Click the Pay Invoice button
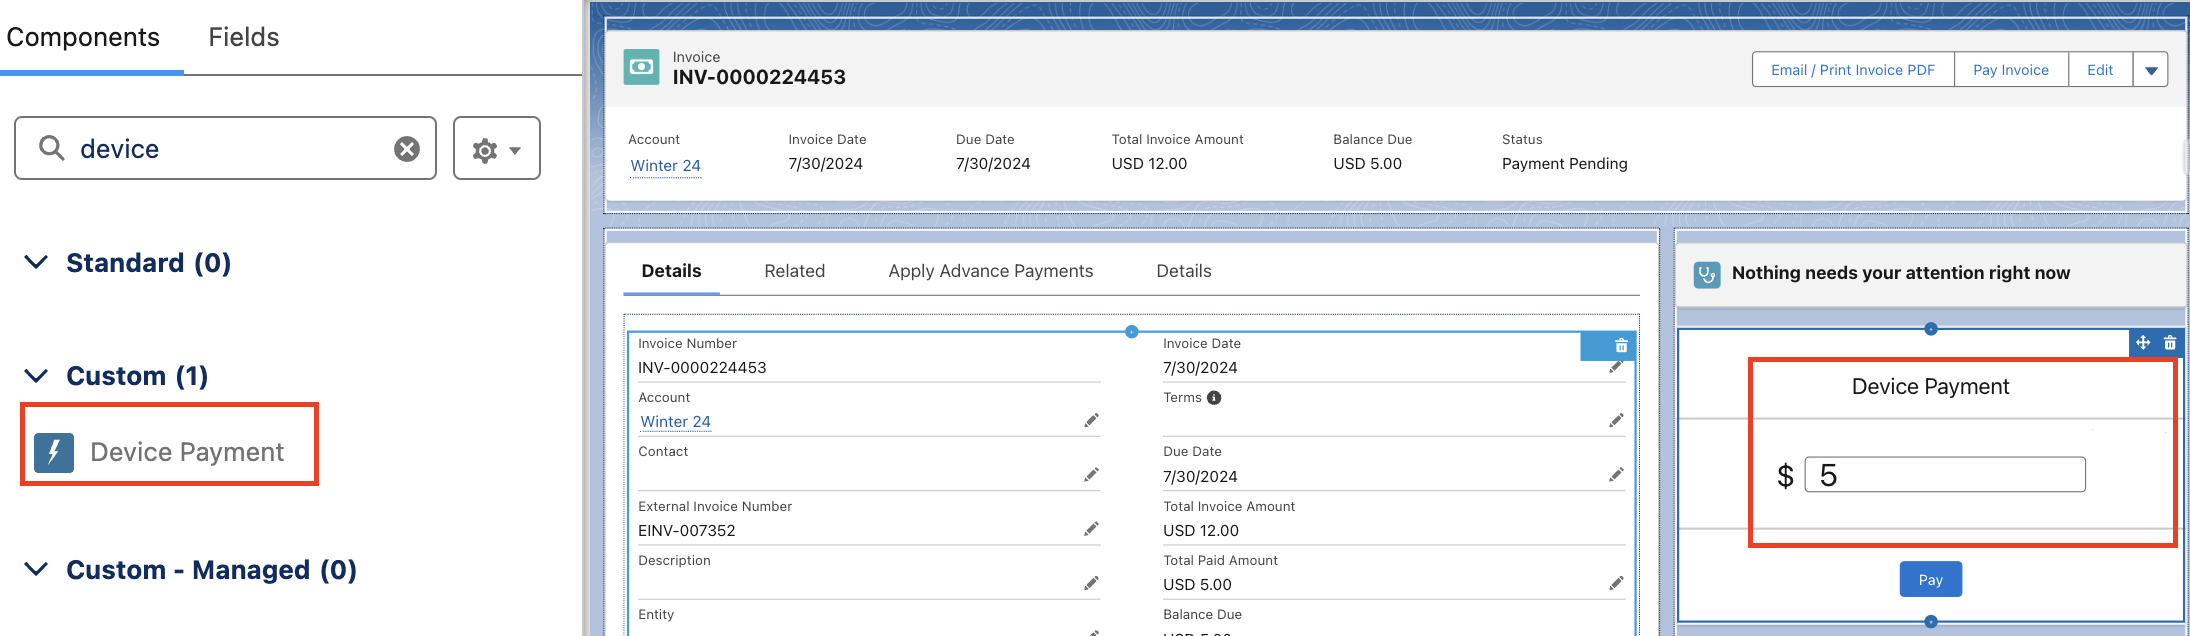This screenshot has height=636, width=2190. [2010, 70]
